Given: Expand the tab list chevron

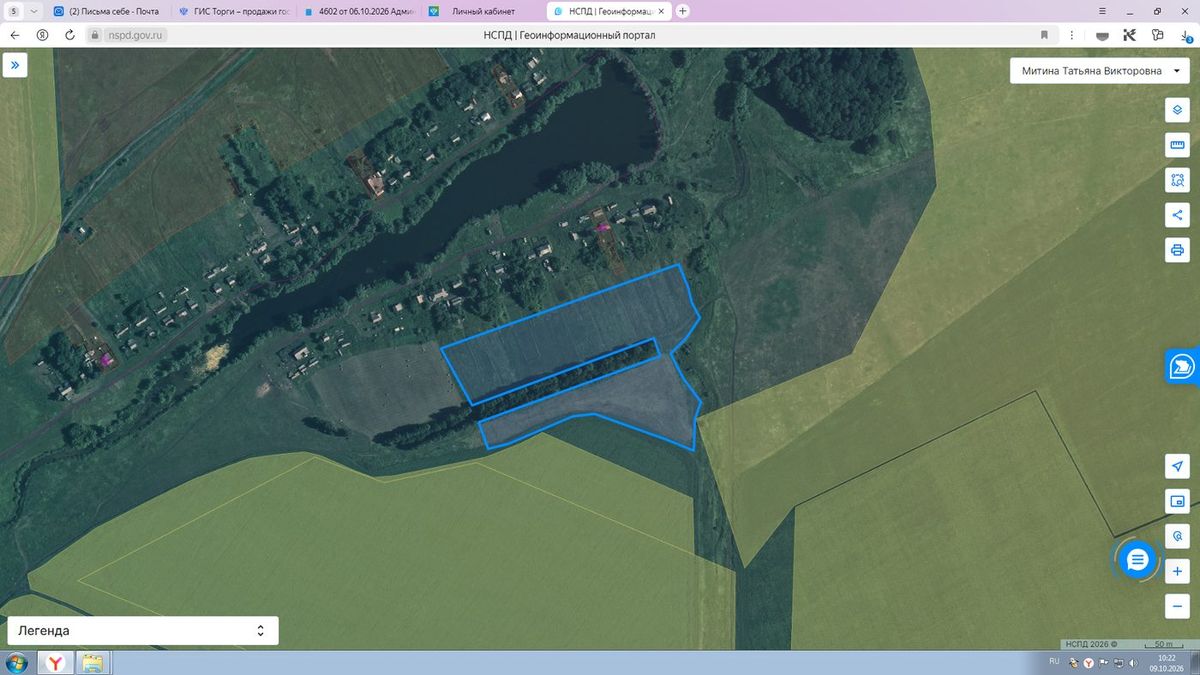Looking at the screenshot, I should (35, 11).
